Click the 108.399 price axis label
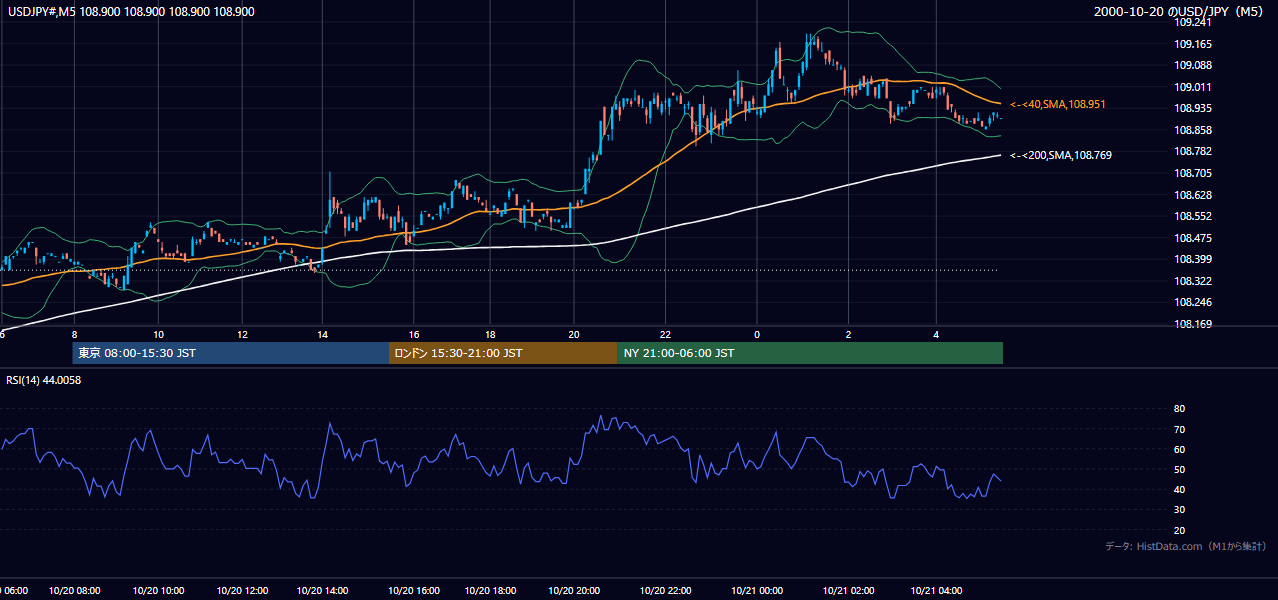Viewport: 1278px width, 600px height. tap(1193, 259)
